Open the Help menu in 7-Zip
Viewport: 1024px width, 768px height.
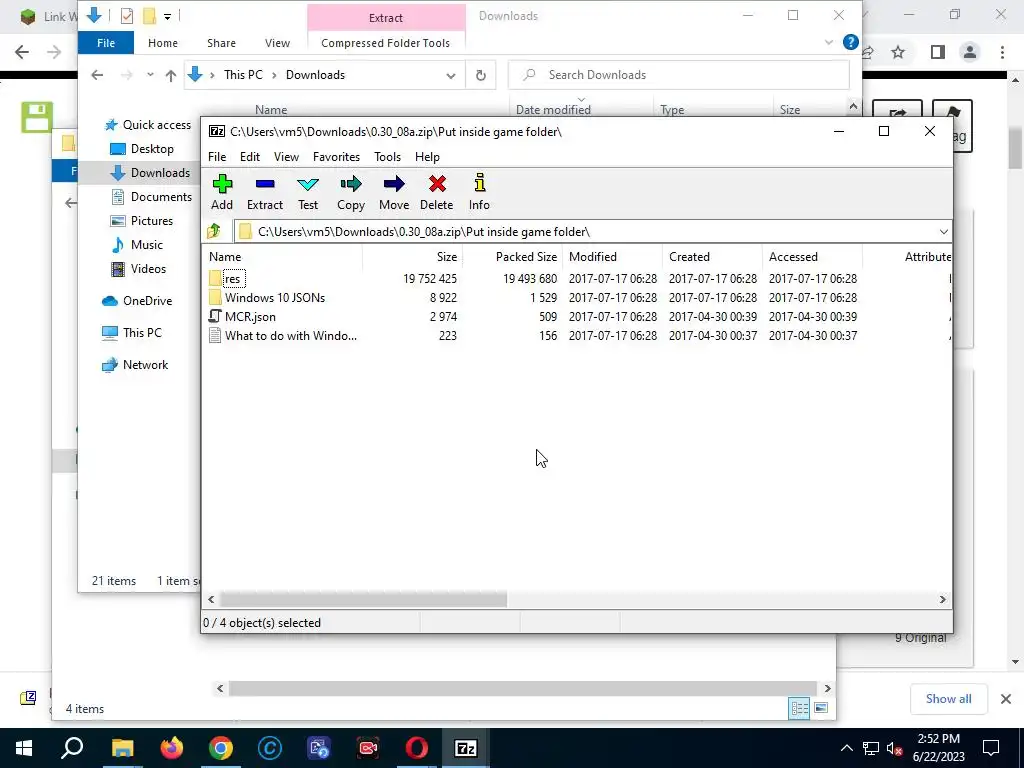(427, 157)
